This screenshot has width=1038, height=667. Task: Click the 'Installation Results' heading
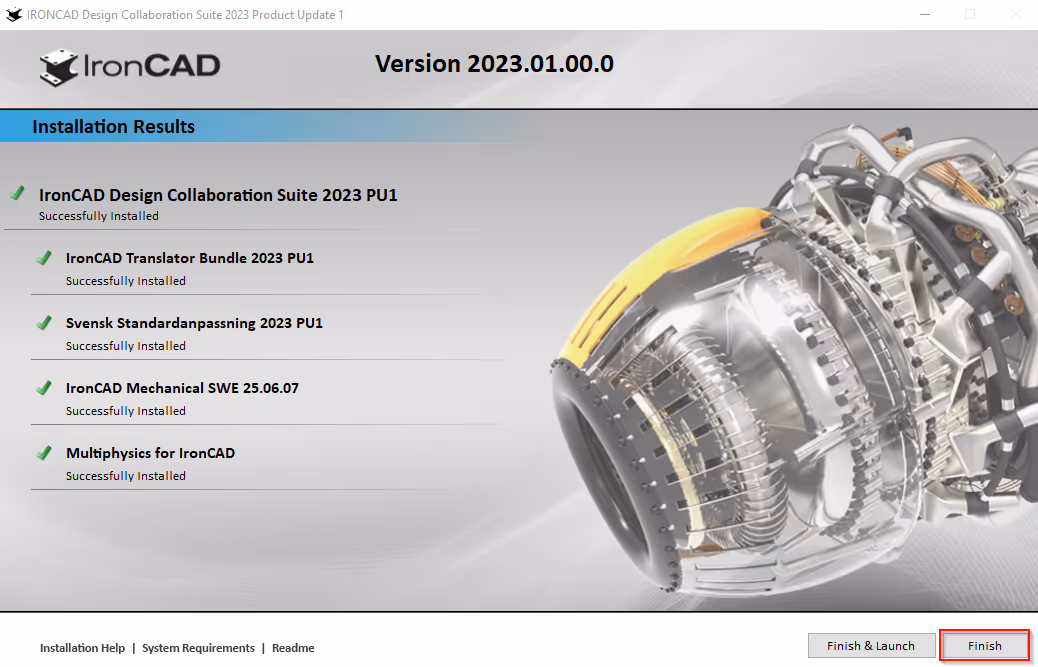[x=113, y=126]
